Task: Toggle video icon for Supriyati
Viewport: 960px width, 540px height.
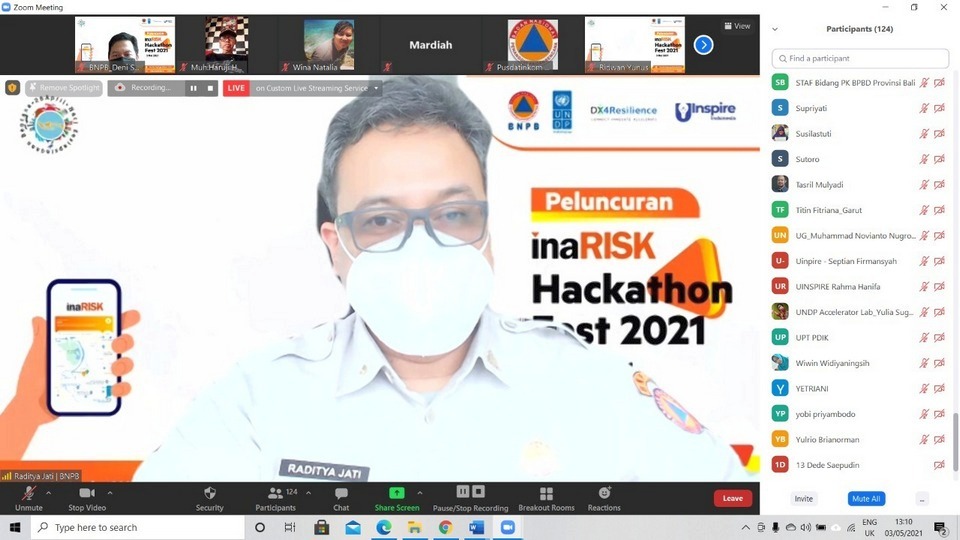Action: pos(939,108)
